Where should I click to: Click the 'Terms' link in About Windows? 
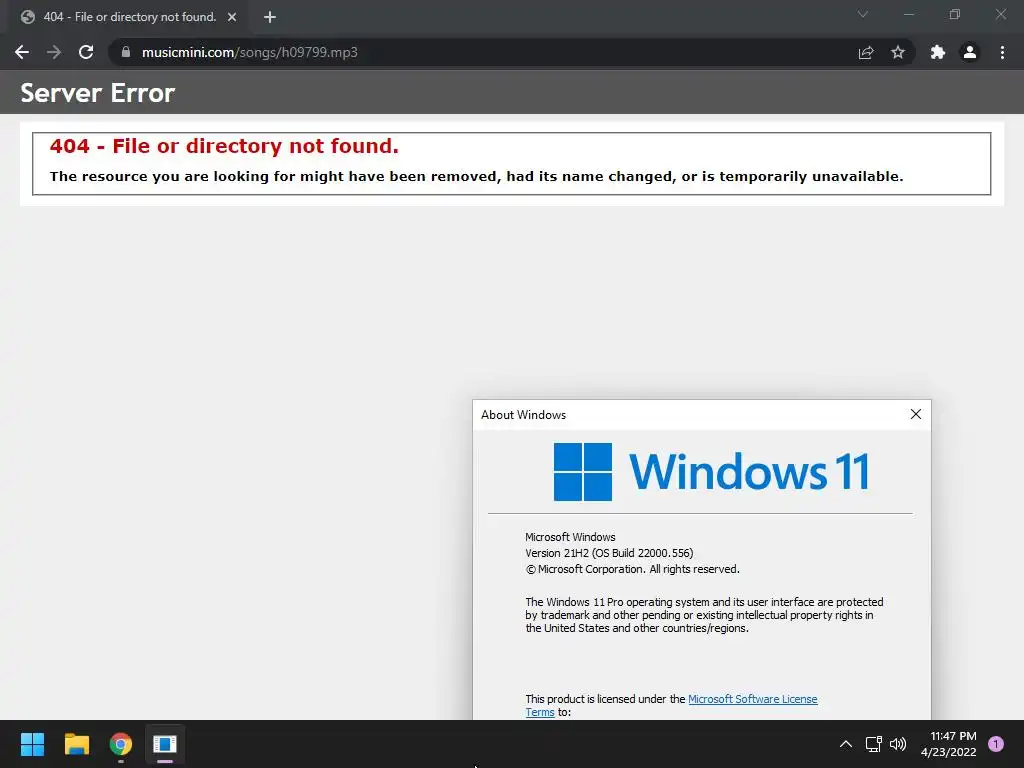pos(539,712)
